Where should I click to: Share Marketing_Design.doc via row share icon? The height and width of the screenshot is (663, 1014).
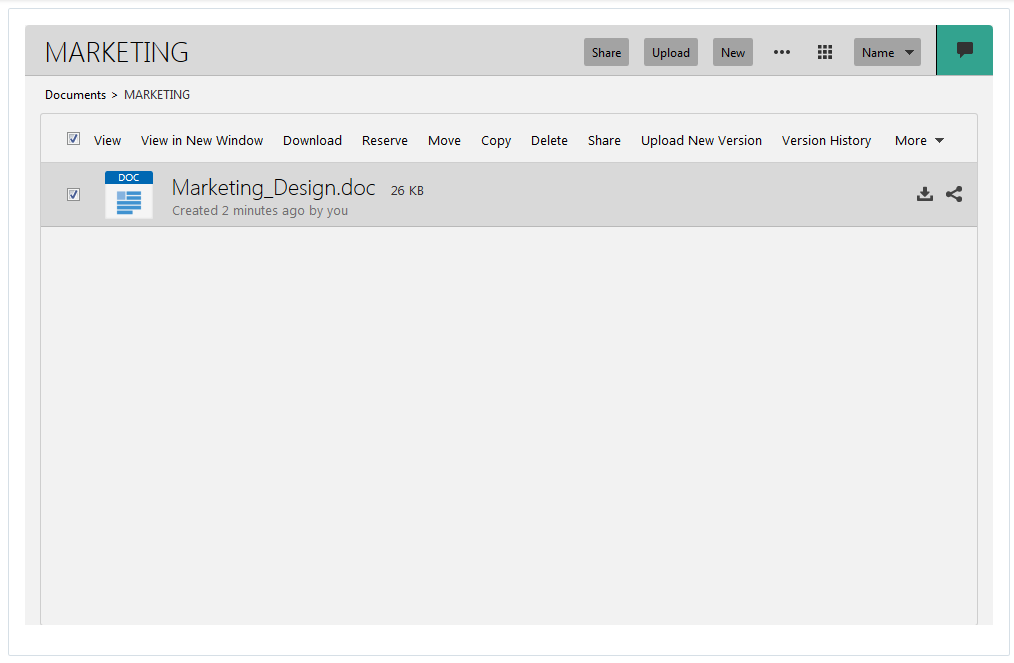coord(954,194)
